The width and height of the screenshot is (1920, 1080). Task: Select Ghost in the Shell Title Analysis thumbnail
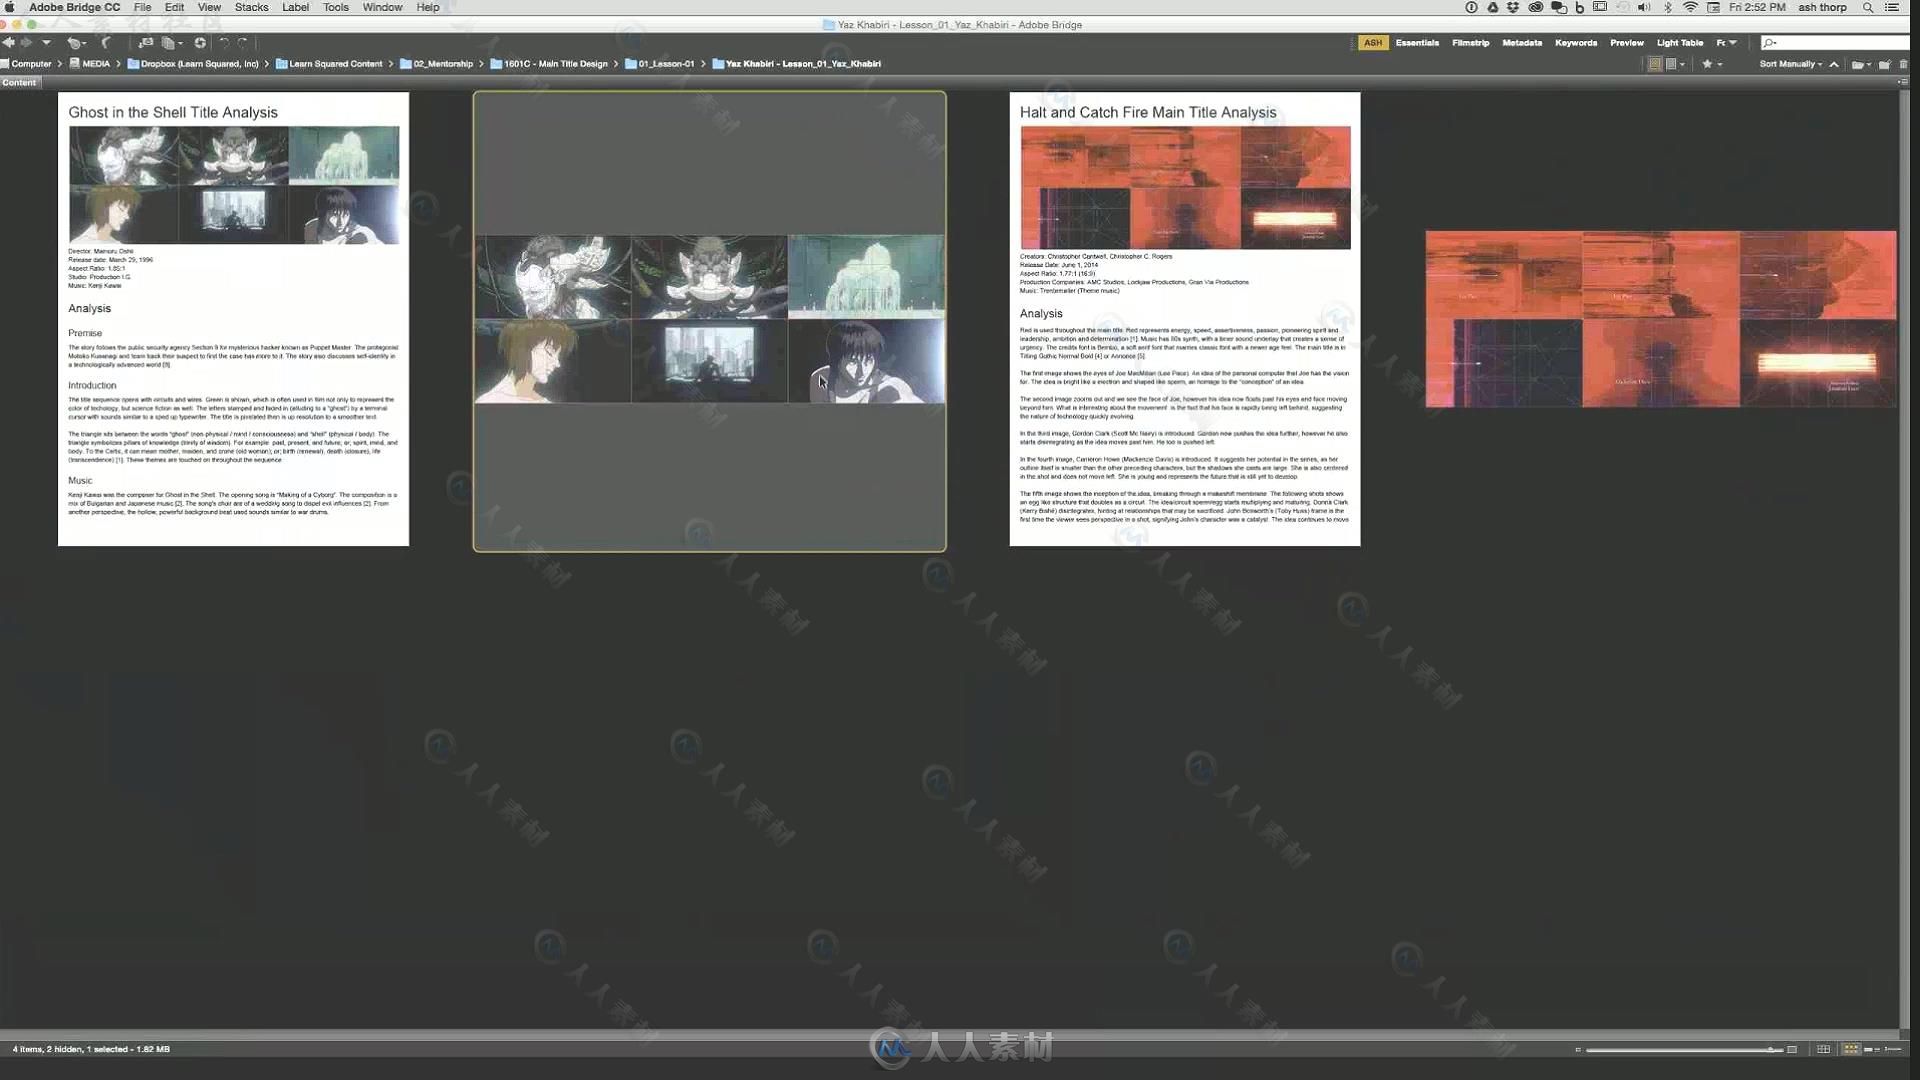233,319
